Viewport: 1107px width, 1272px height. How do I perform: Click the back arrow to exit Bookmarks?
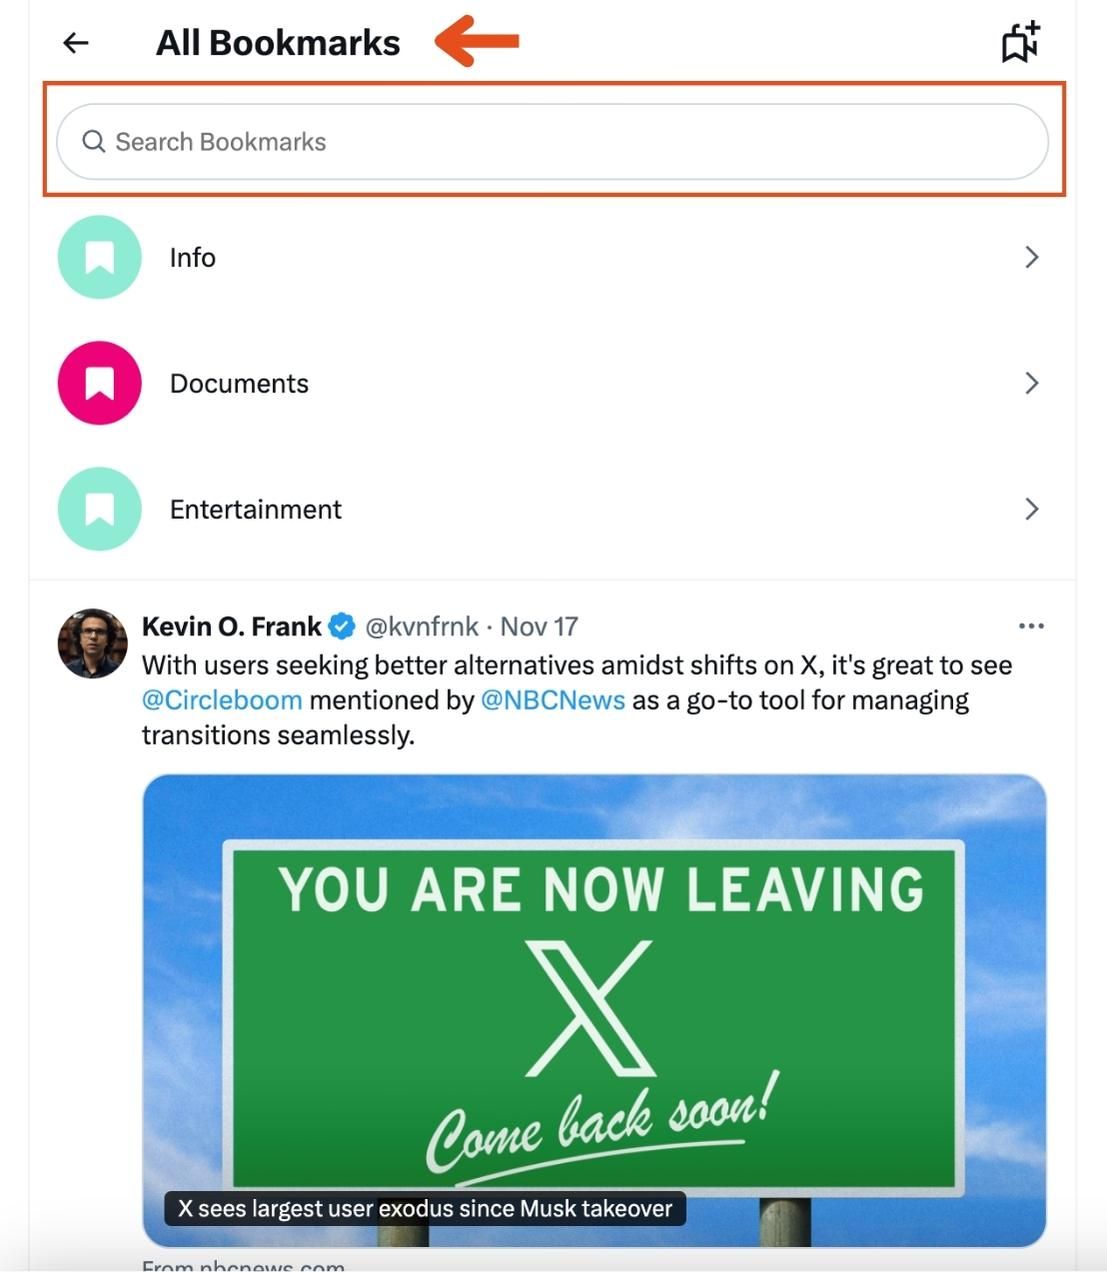coord(75,41)
